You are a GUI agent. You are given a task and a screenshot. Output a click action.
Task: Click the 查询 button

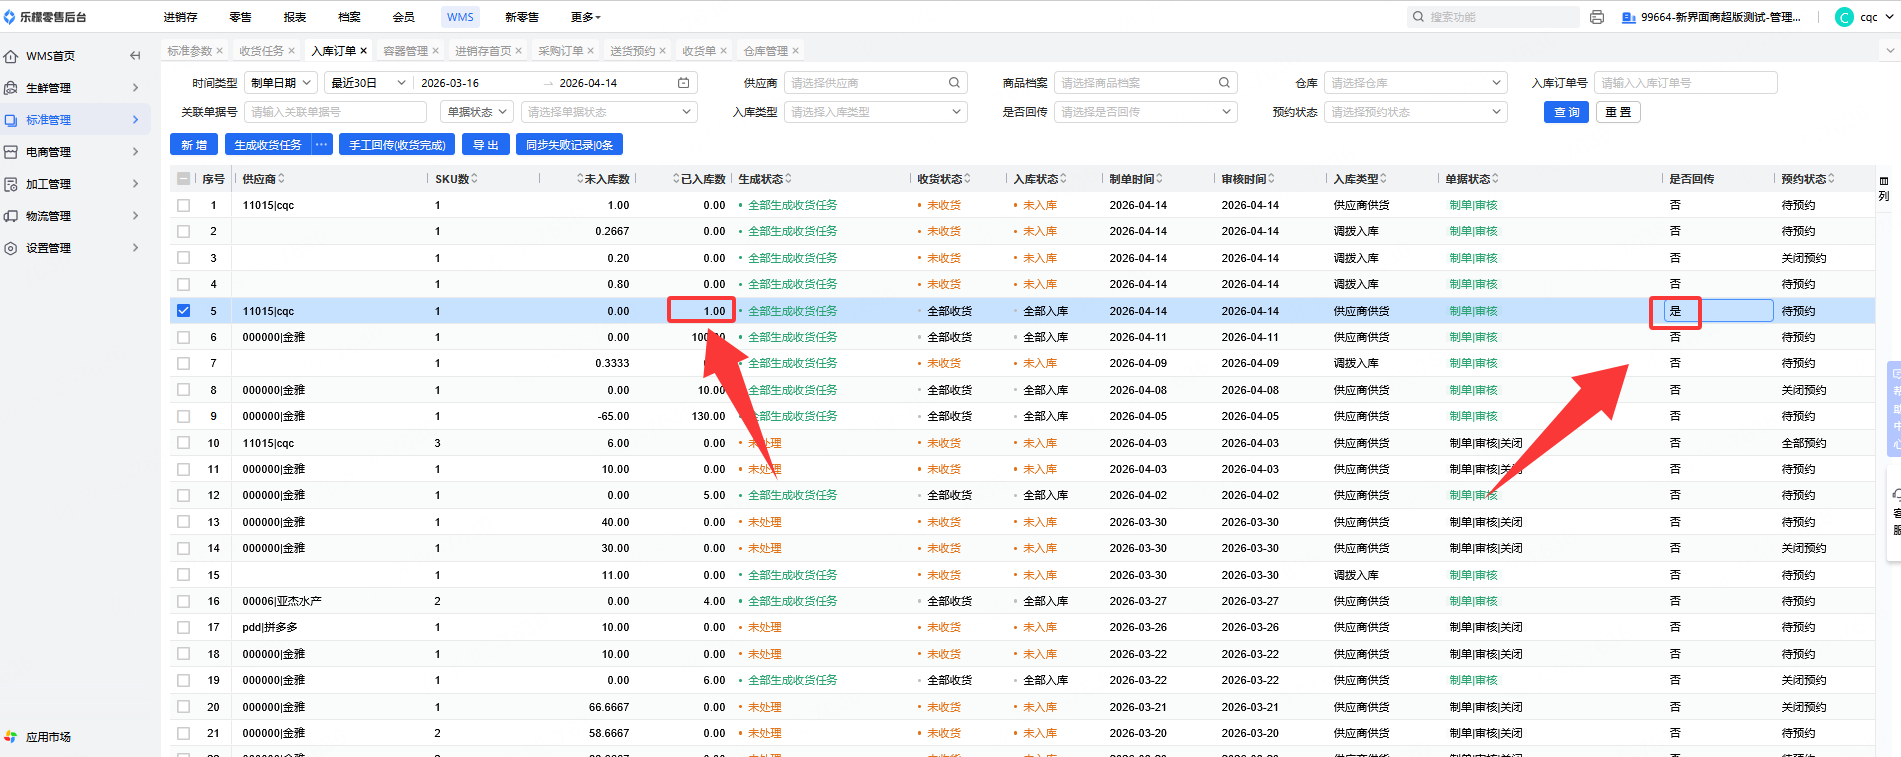click(1566, 112)
